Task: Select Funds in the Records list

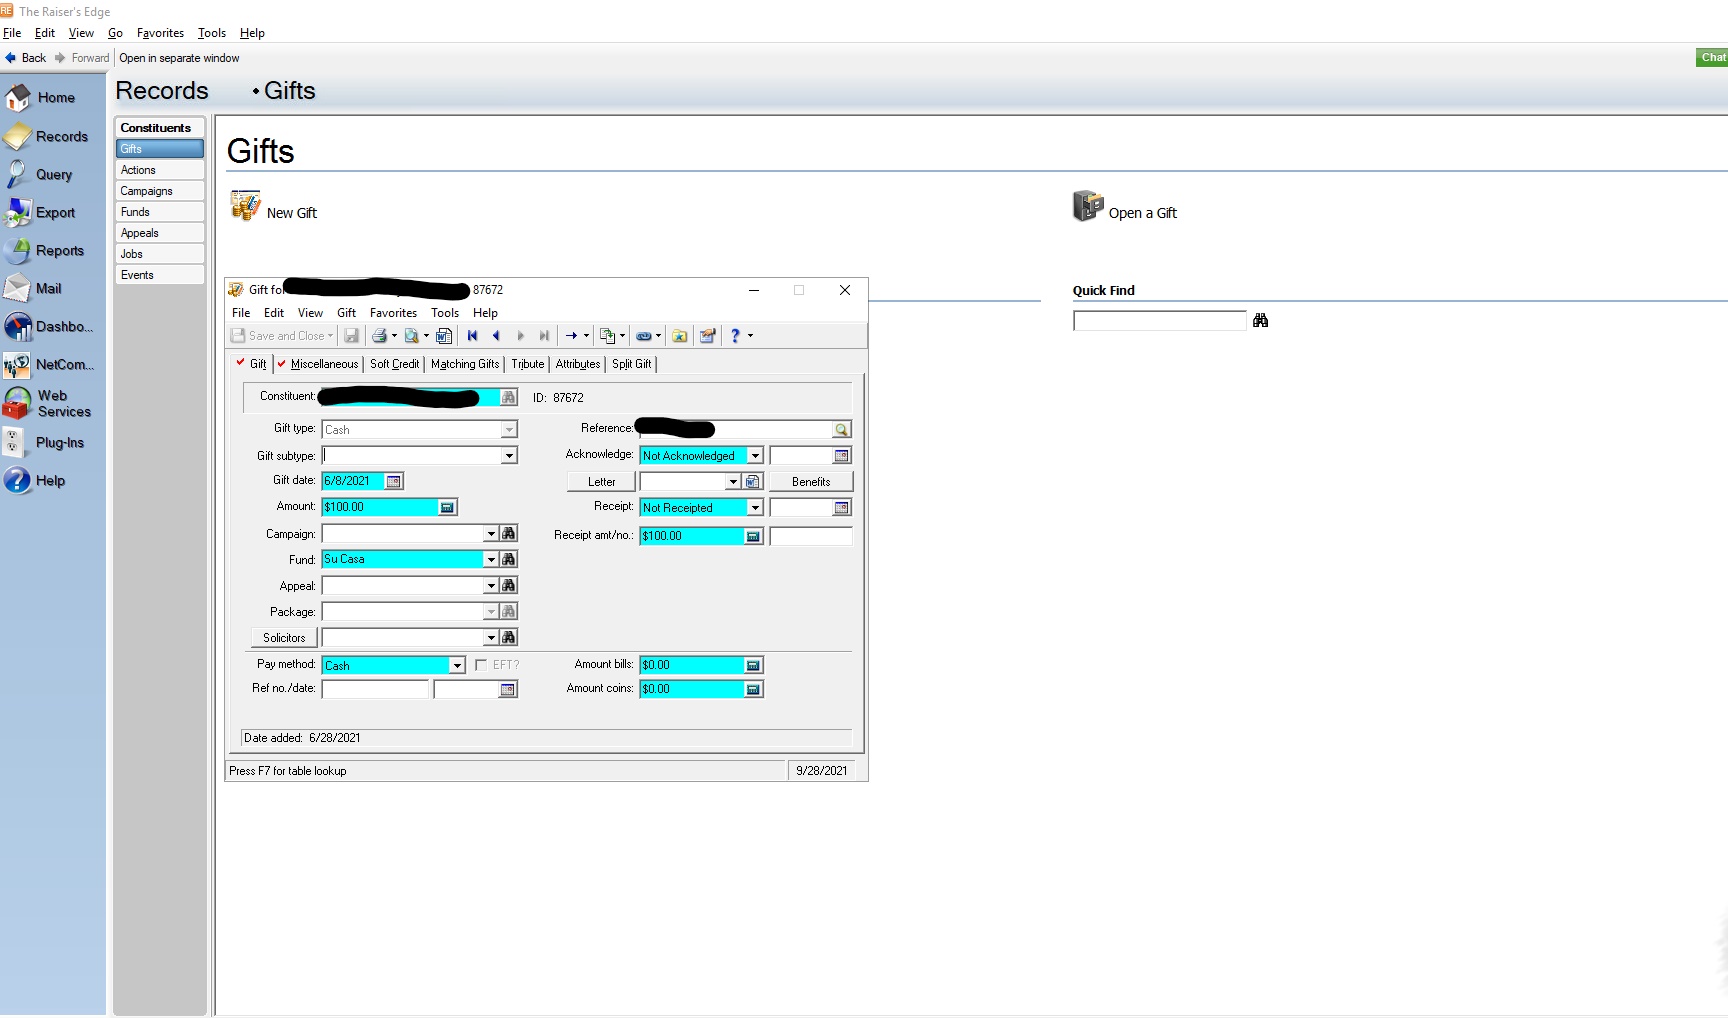Action: point(160,212)
